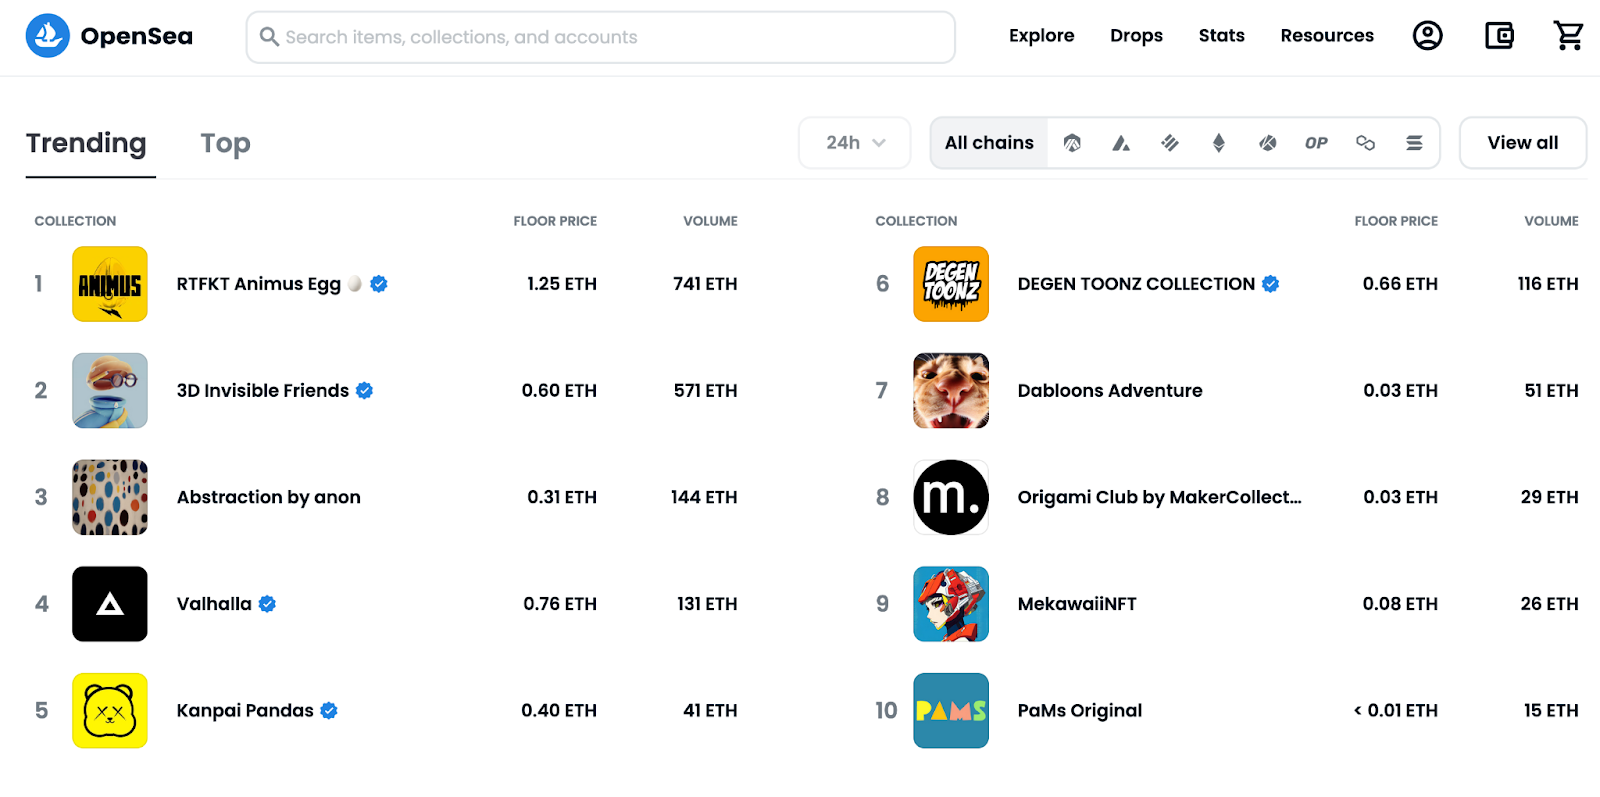The width and height of the screenshot is (1600, 797).
Task: Open the RTFKT Animus Egg thumbnail
Action: click(x=110, y=284)
